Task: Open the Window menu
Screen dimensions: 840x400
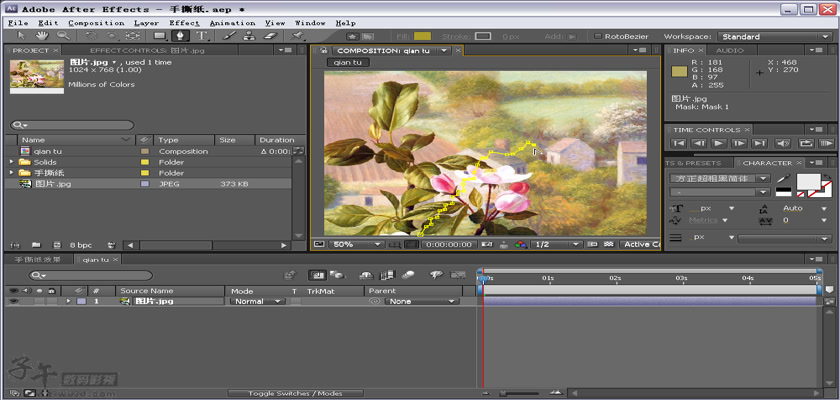Action: pyautogui.click(x=310, y=23)
